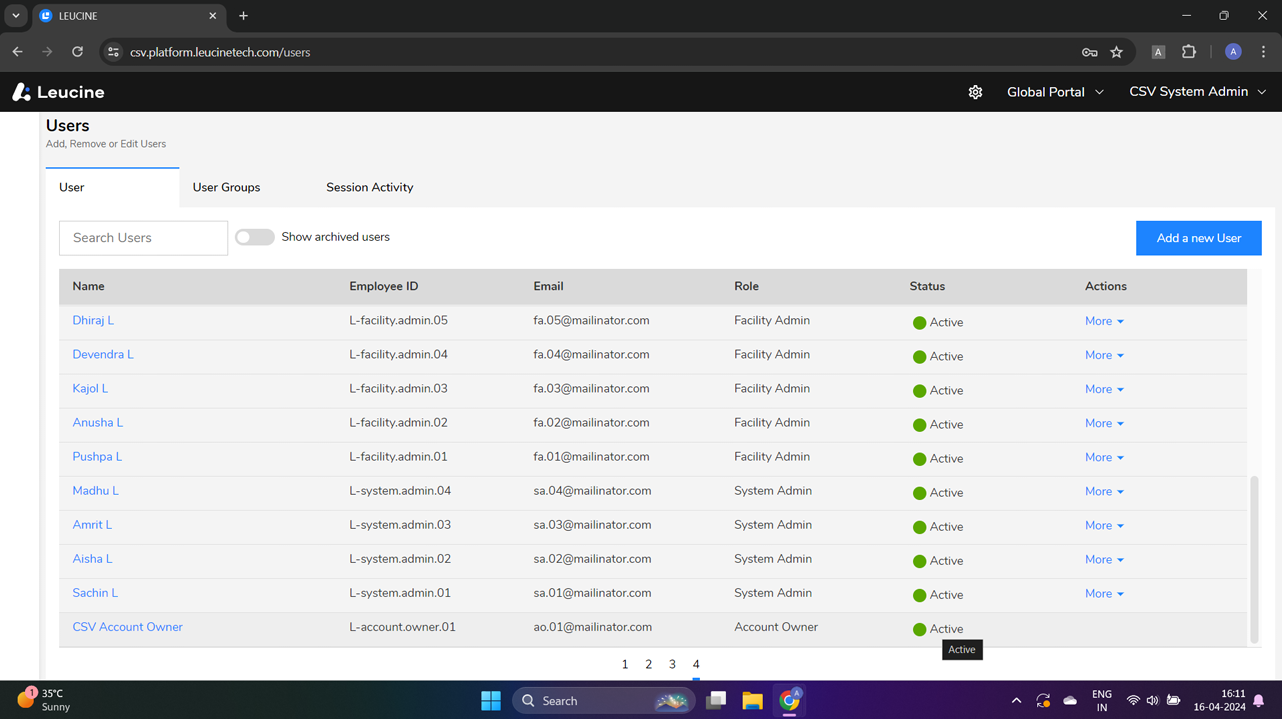
Task: Open File Explorer from taskbar
Action: coord(752,700)
